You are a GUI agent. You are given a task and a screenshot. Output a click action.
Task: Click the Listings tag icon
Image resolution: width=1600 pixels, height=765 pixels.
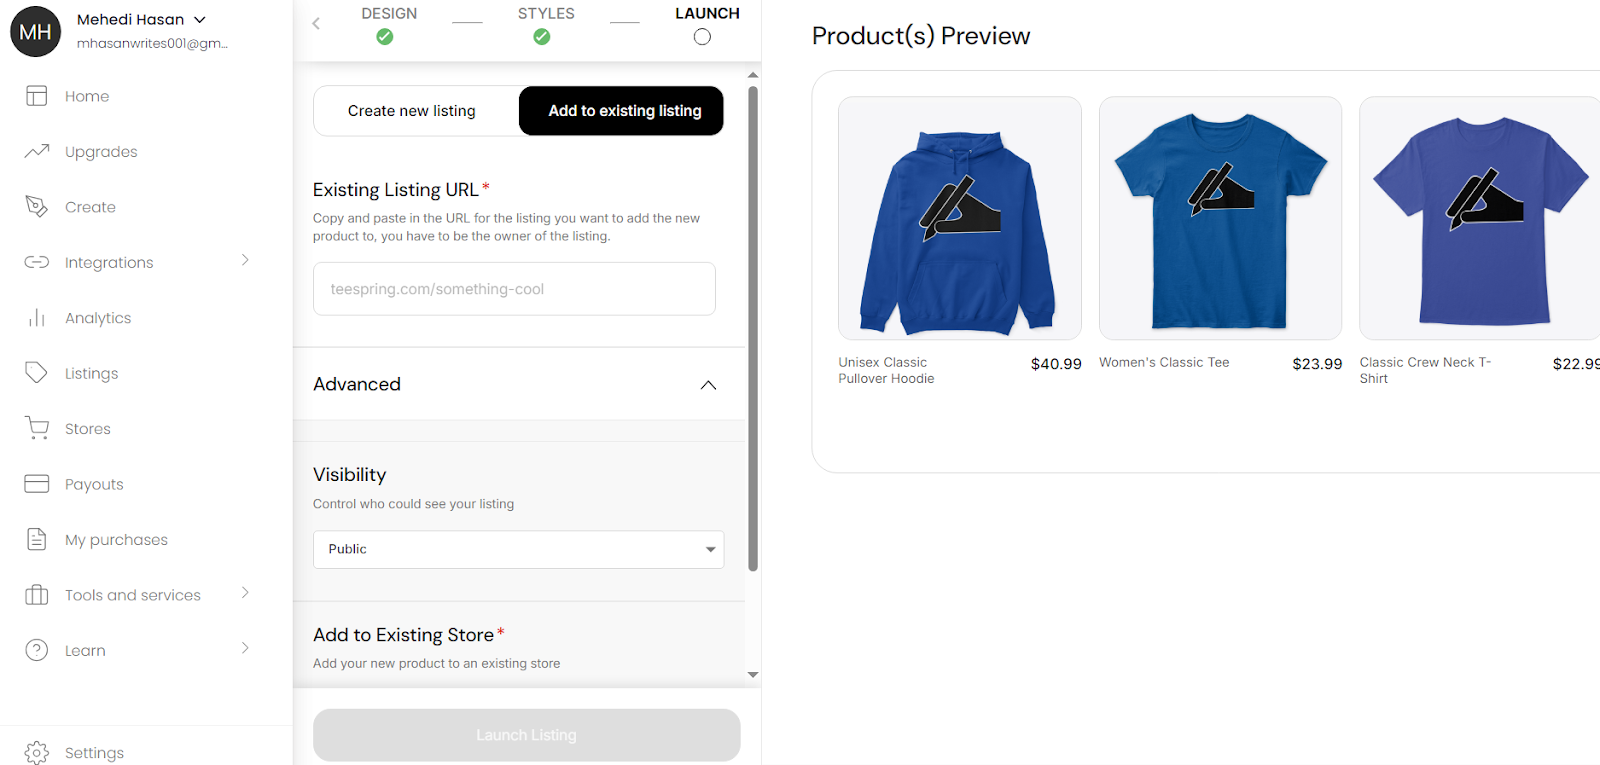click(x=37, y=373)
